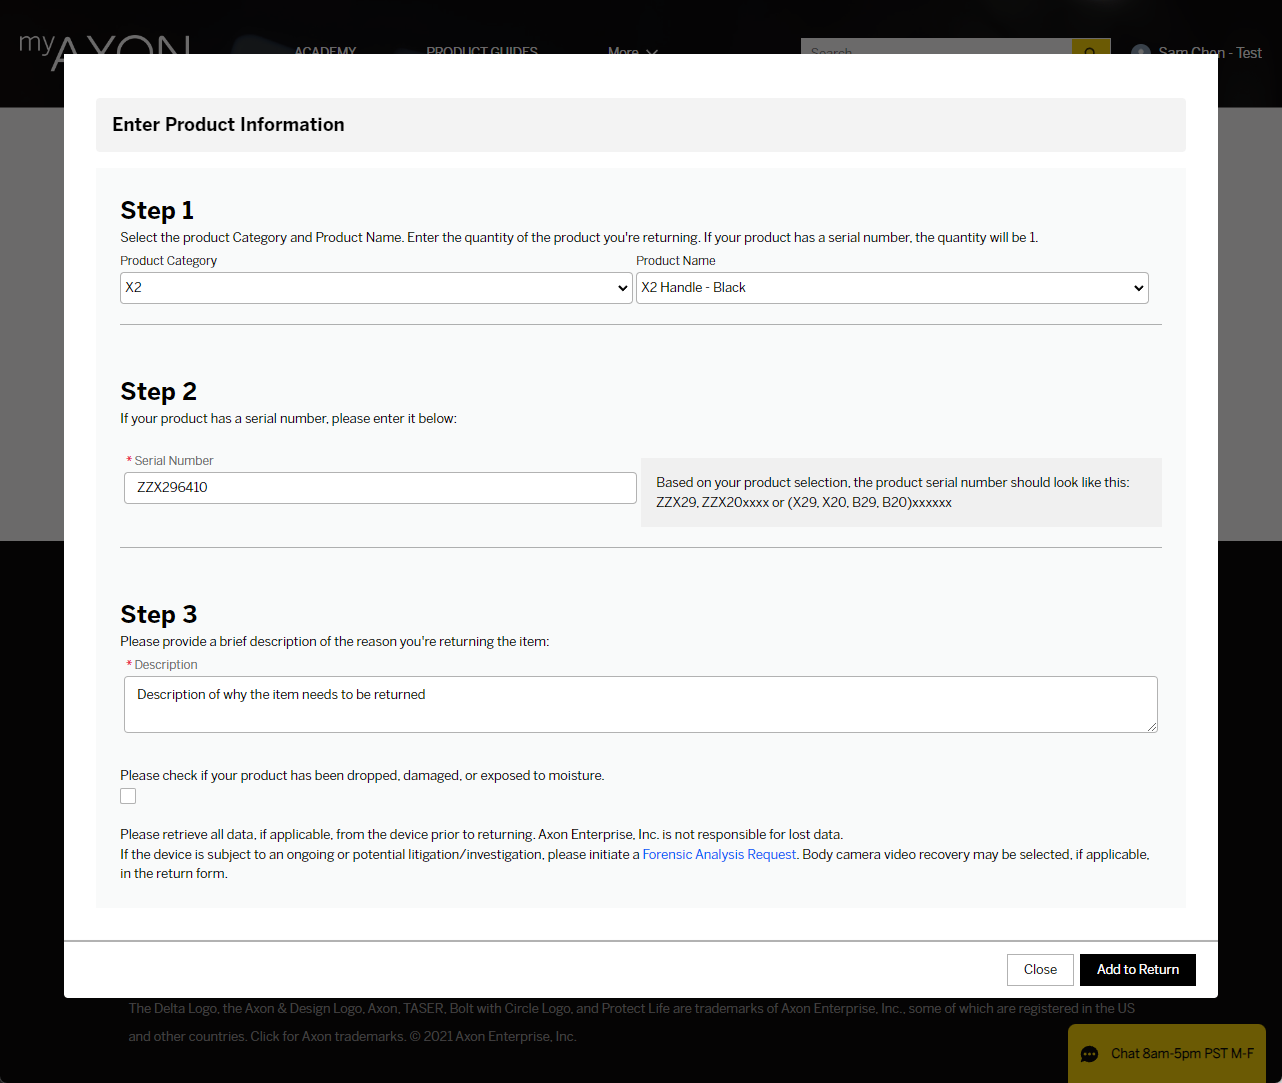Open the Product Category dropdown
Viewport: 1282px width, 1083px height.
pos(376,288)
